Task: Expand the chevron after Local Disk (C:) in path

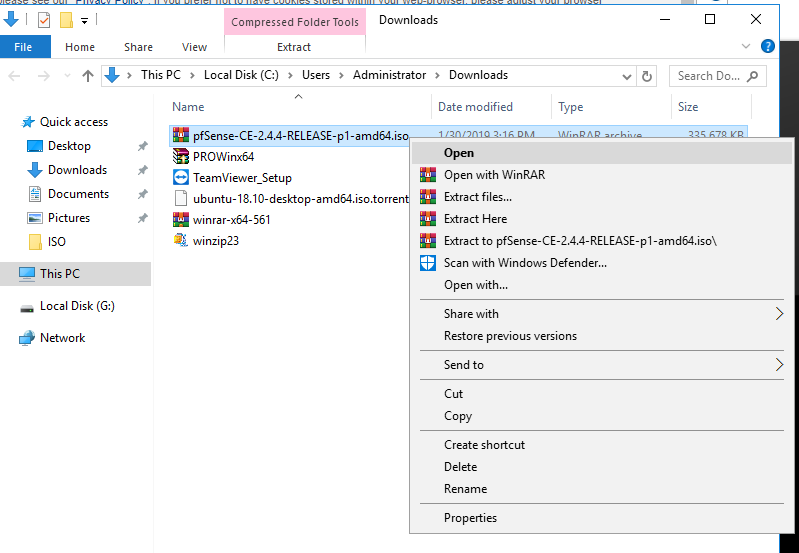Action: (290, 75)
